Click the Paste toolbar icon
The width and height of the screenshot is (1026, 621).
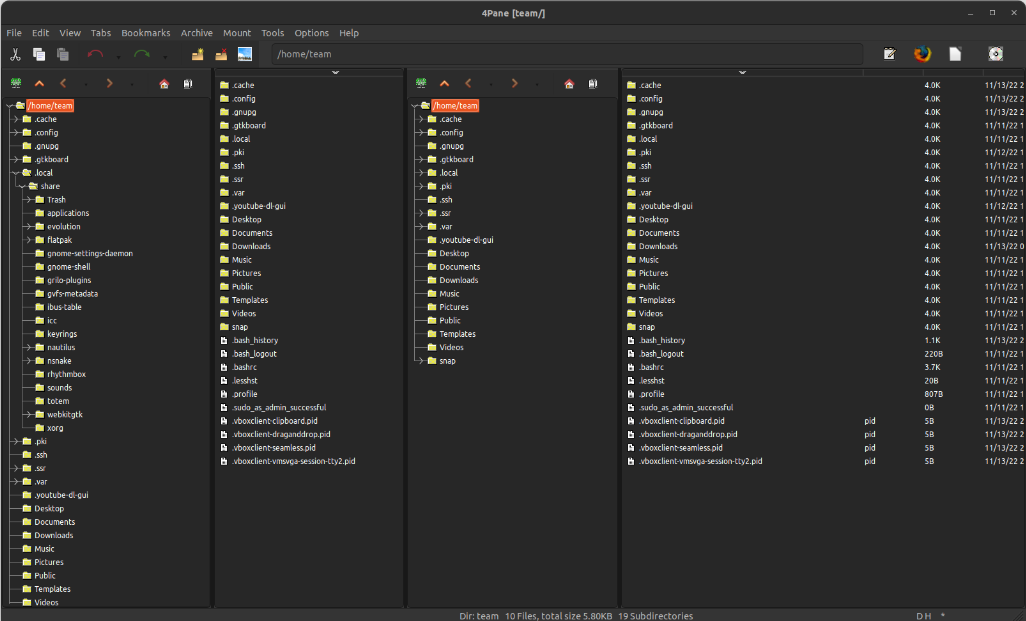click(x=63, y=54)
